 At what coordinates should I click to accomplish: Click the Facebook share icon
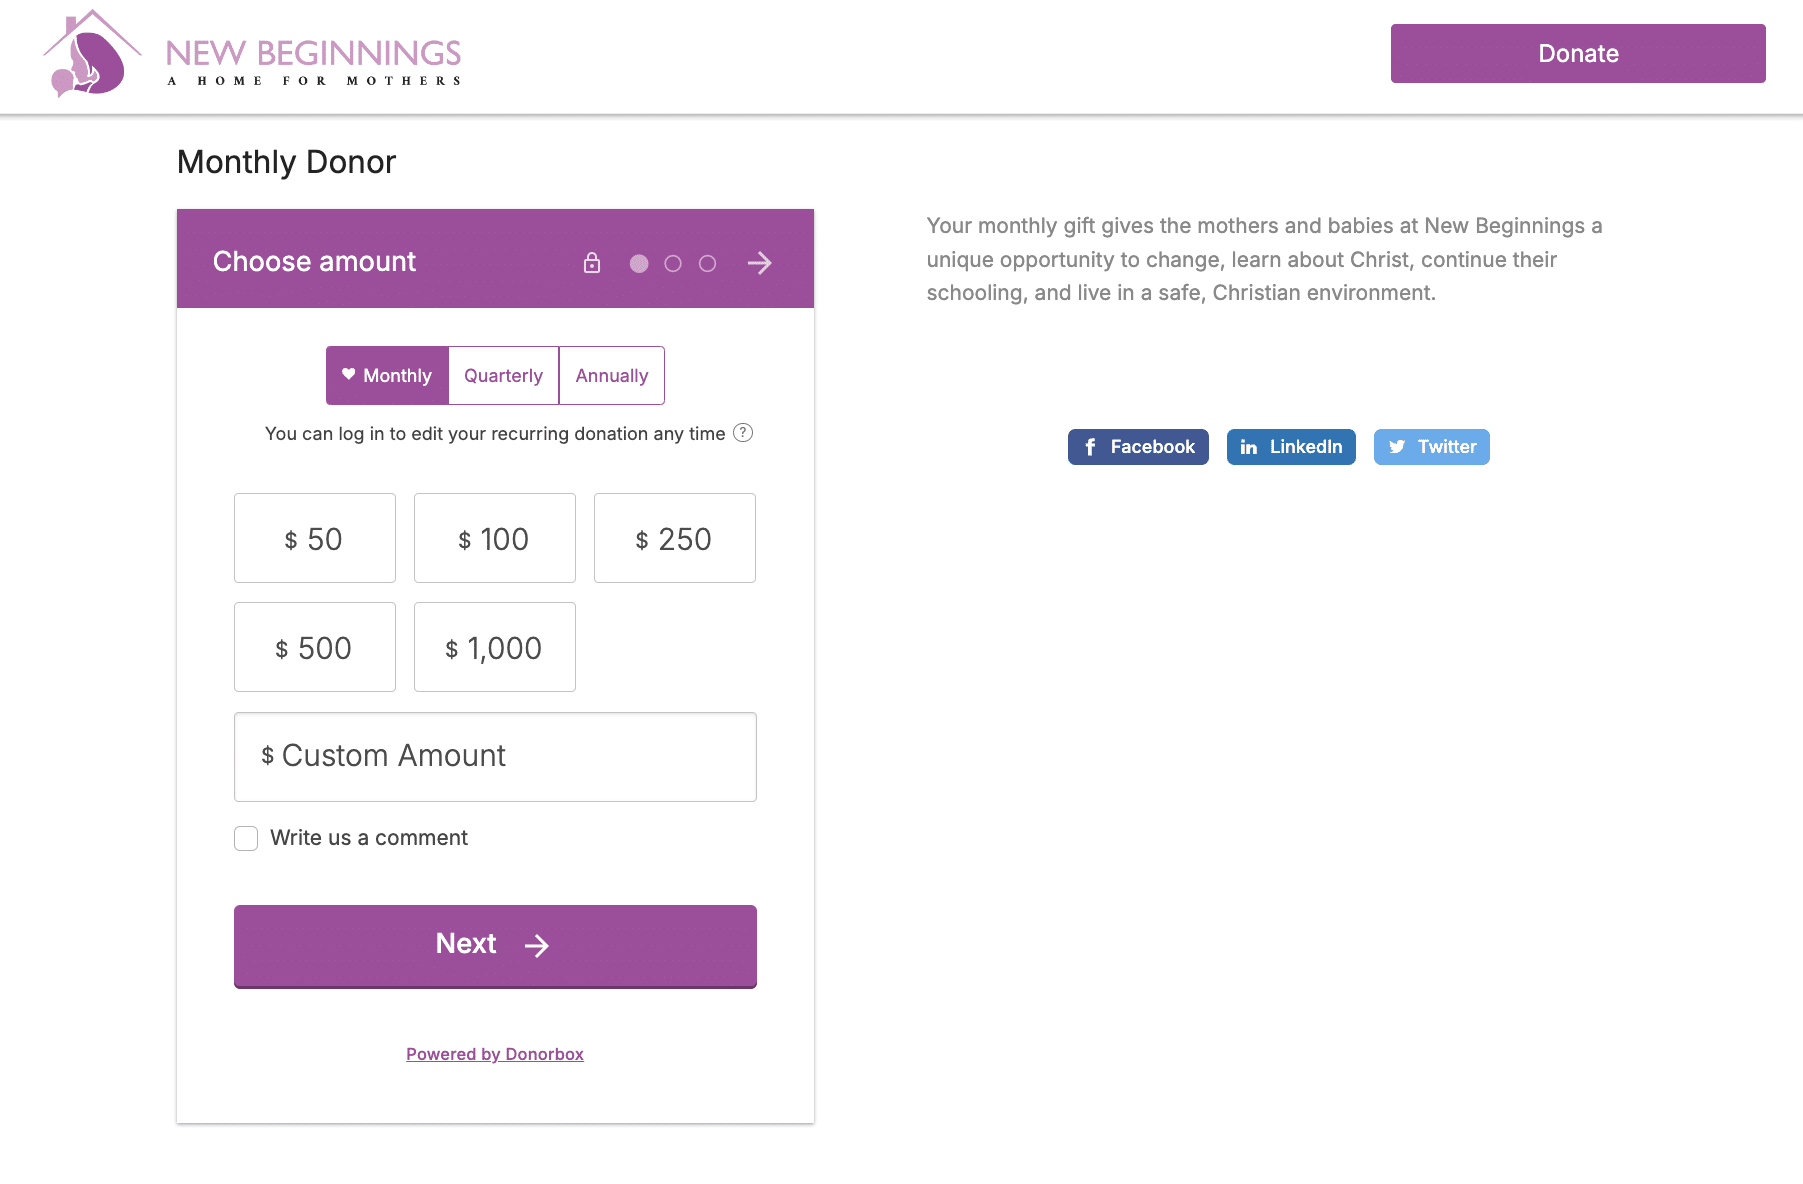pos(1090,447)
